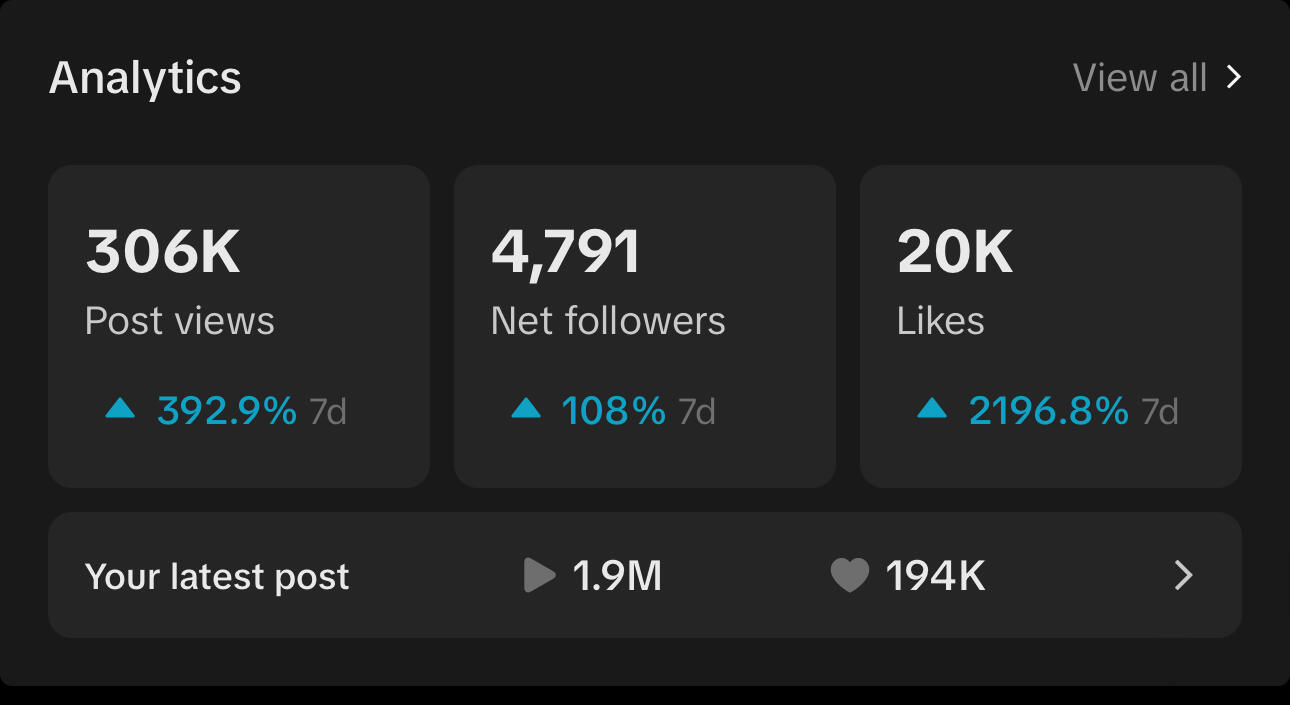The width and height of the screenshot is (1290, 705).
Task: Open the Your latest post label
Action: tap(217, 577)
